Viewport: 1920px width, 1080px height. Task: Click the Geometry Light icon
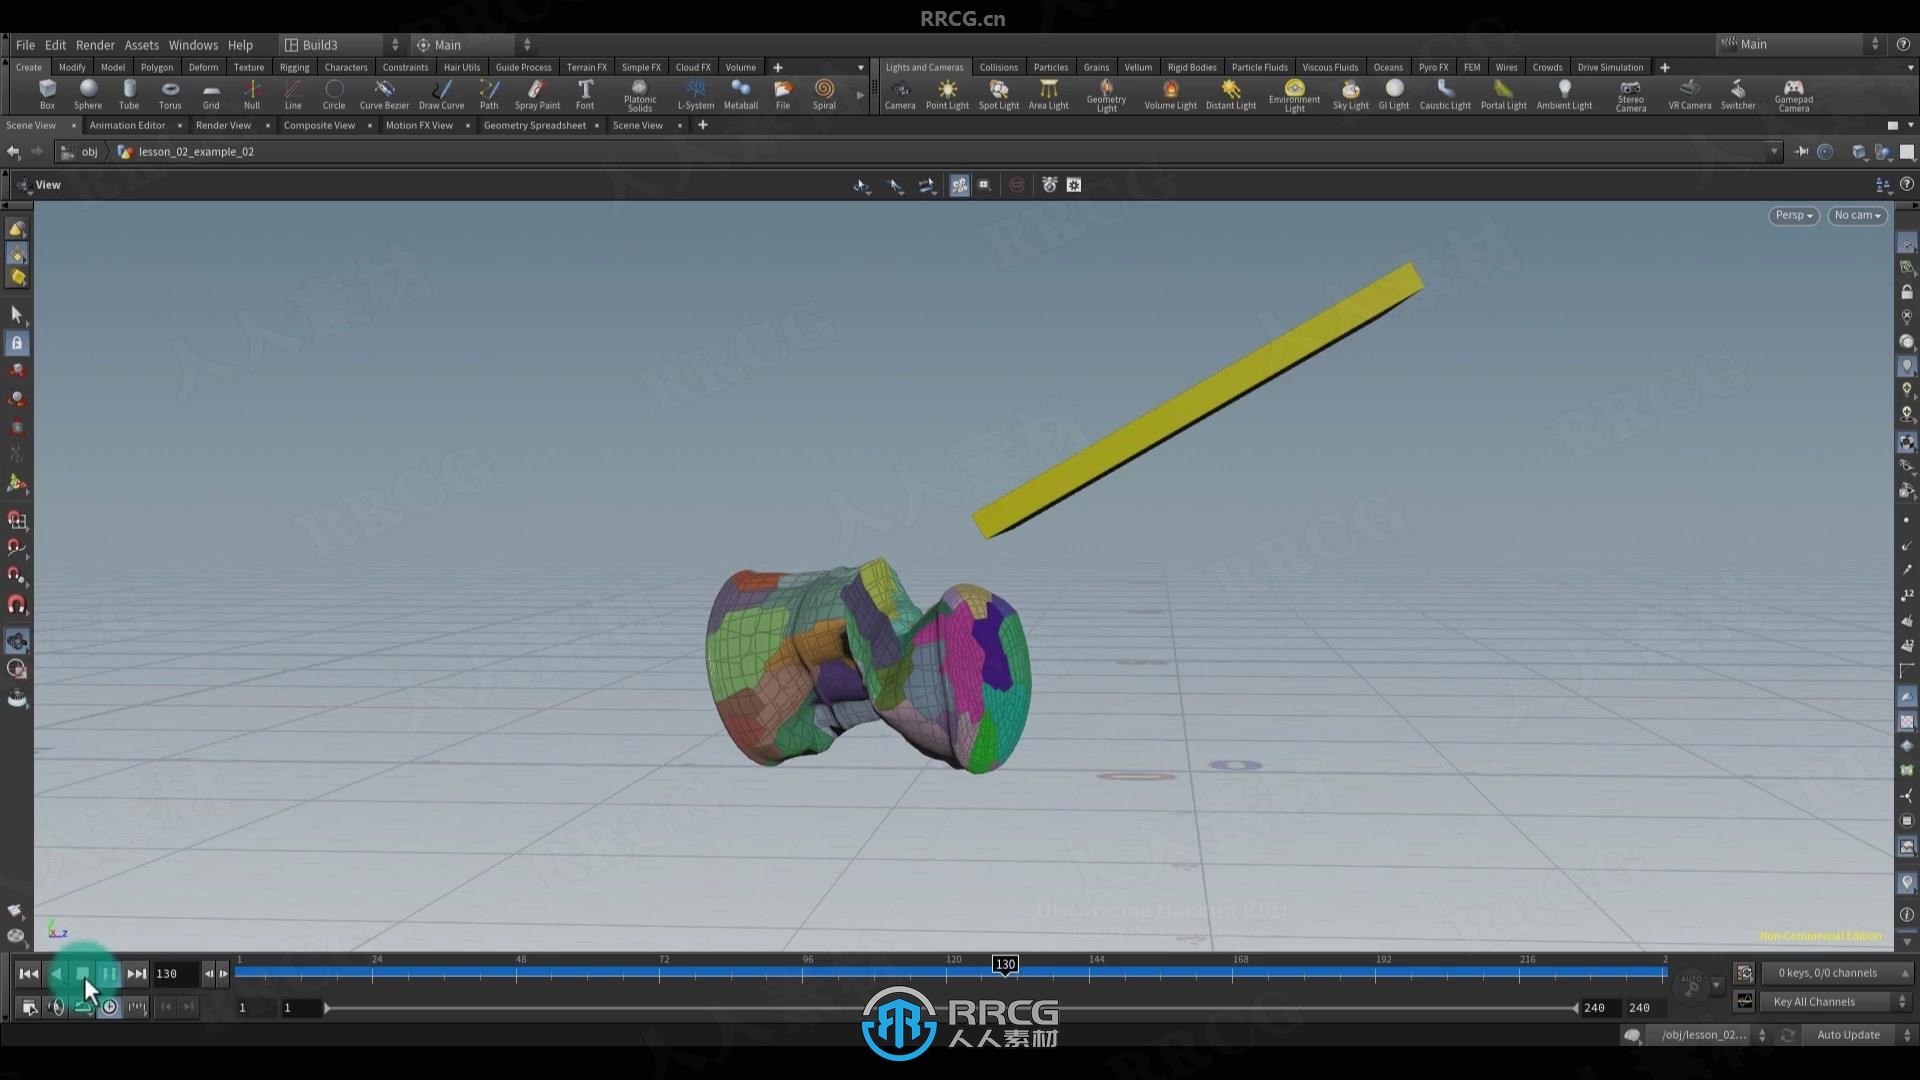1106,88
